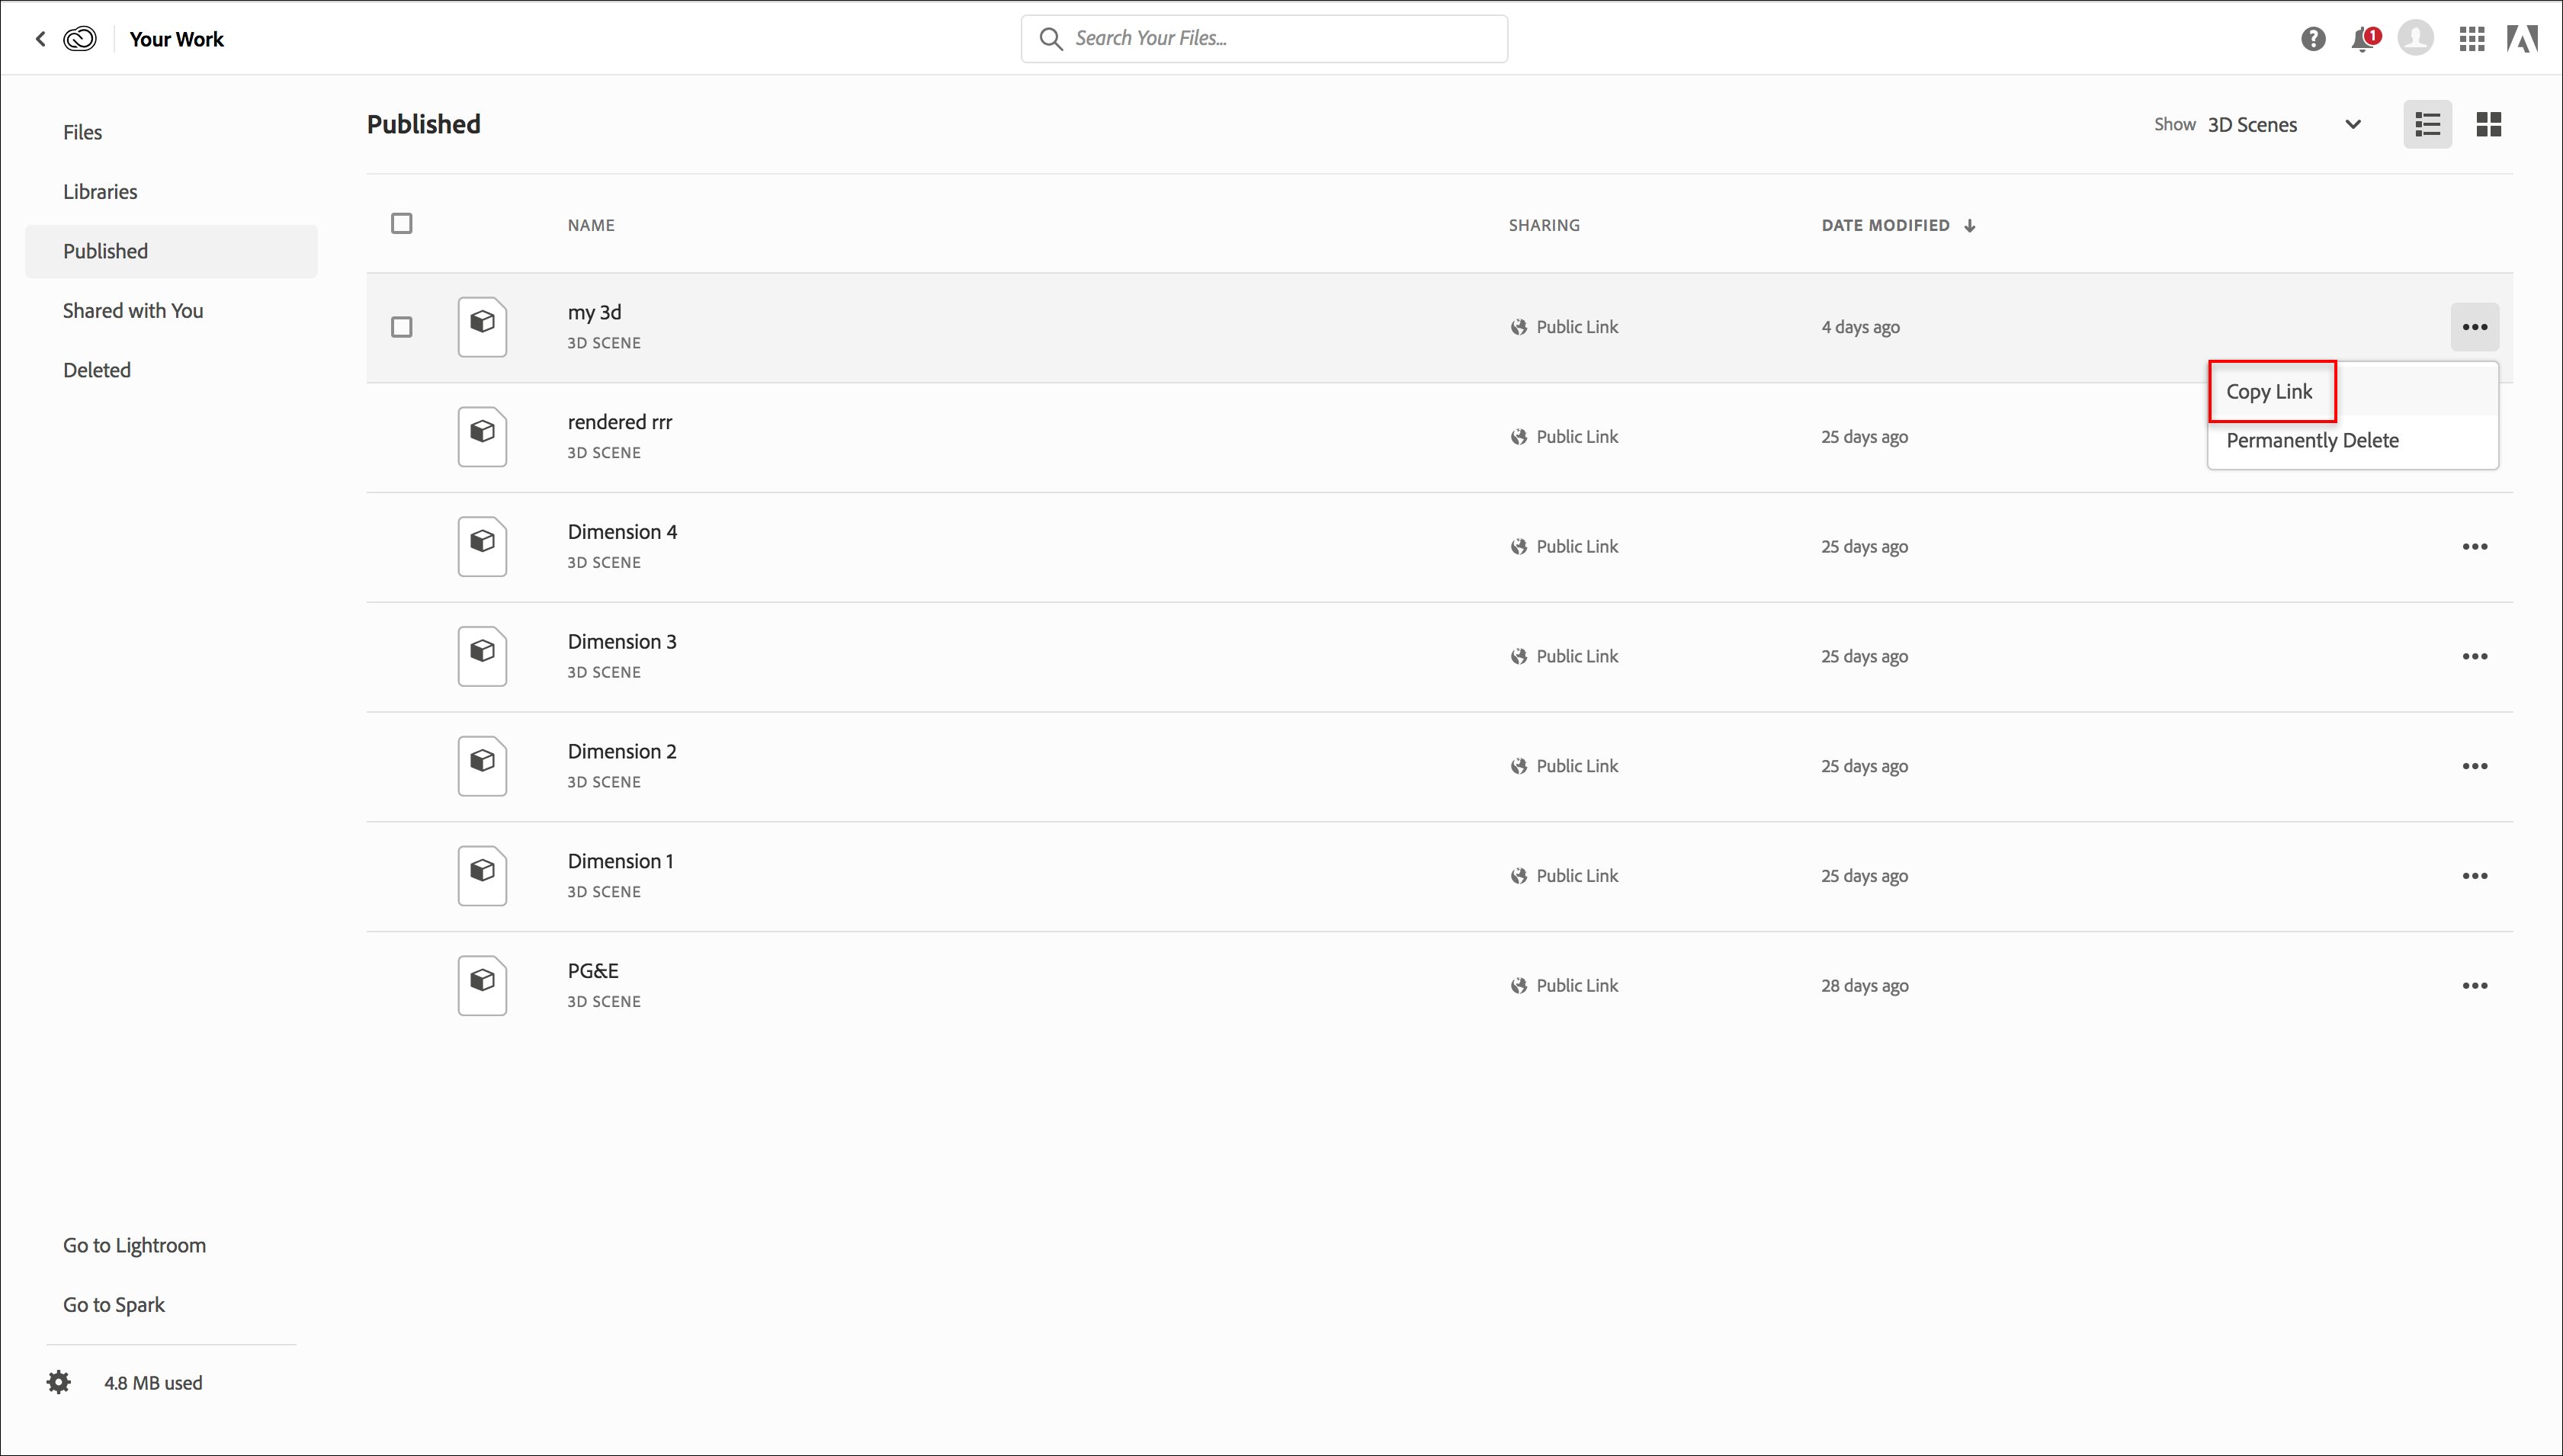Open the user profile avatar
Viewport: 2563px width, 1456px height.
pos(2415,39)
